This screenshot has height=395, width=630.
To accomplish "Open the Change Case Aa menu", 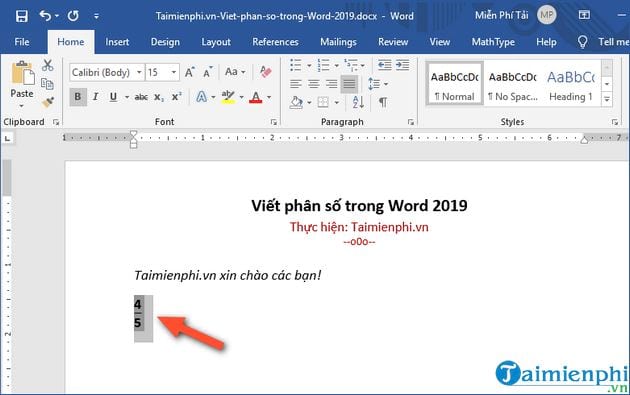I will tap(235, 72).
